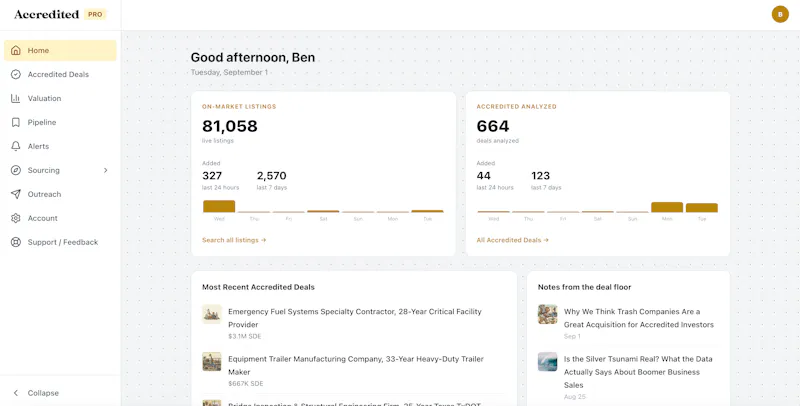Image resolution: width=800 pixels, height=406 pixels.
Task: Click the 664 deals analyzed figure
Action: 493,126
